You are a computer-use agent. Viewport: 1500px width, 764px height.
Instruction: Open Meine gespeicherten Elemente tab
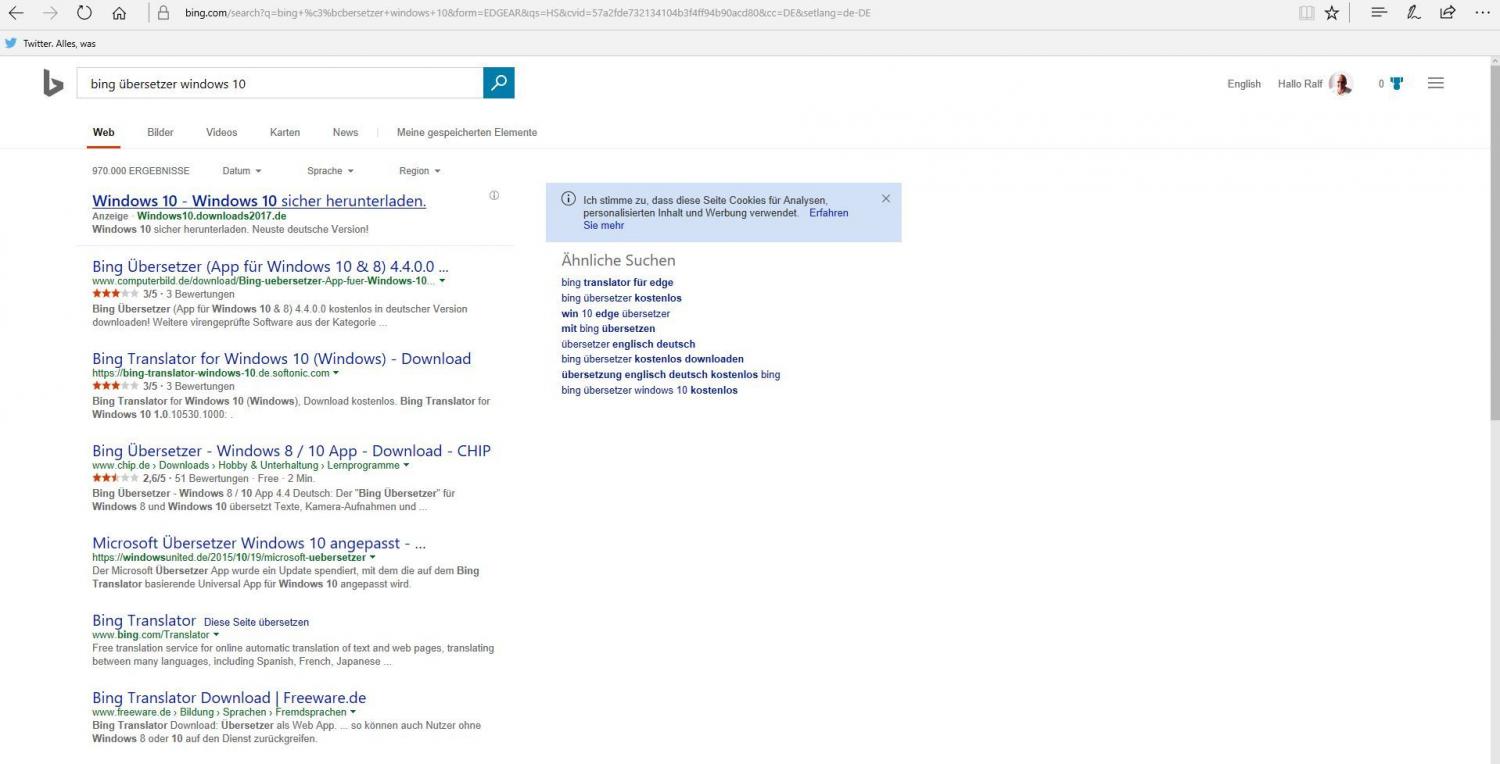pos(467,132)
